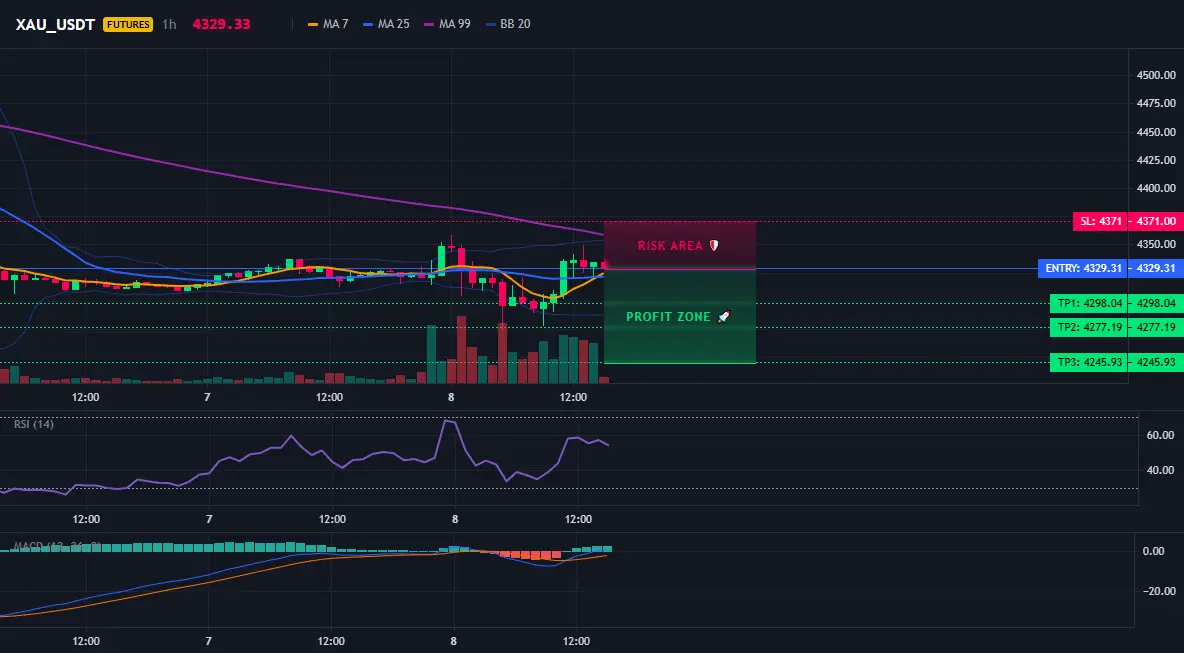Click the XAU_USDT symbol name
Screen dimensions: 1184x653
(x=55, y=24)
